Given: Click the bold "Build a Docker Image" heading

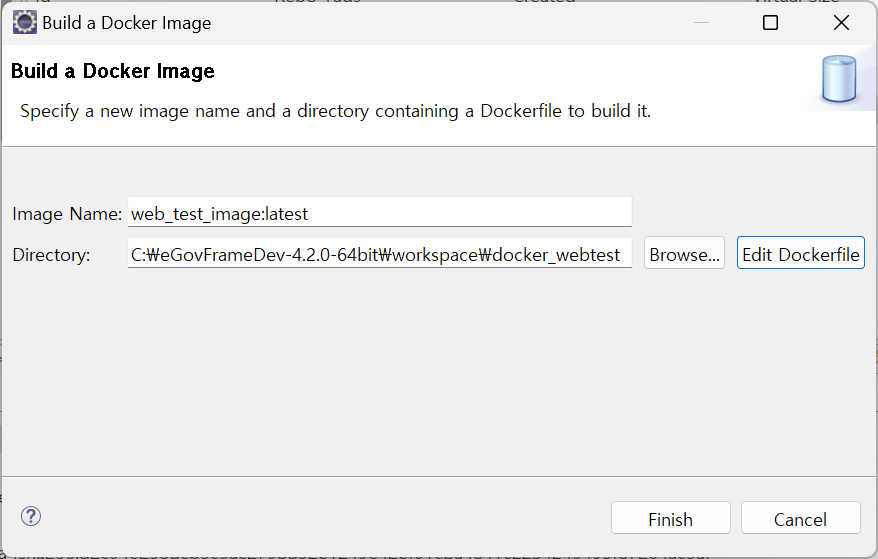Looking at the screenshot, I should pyautogui.click(x=112, y=72).
